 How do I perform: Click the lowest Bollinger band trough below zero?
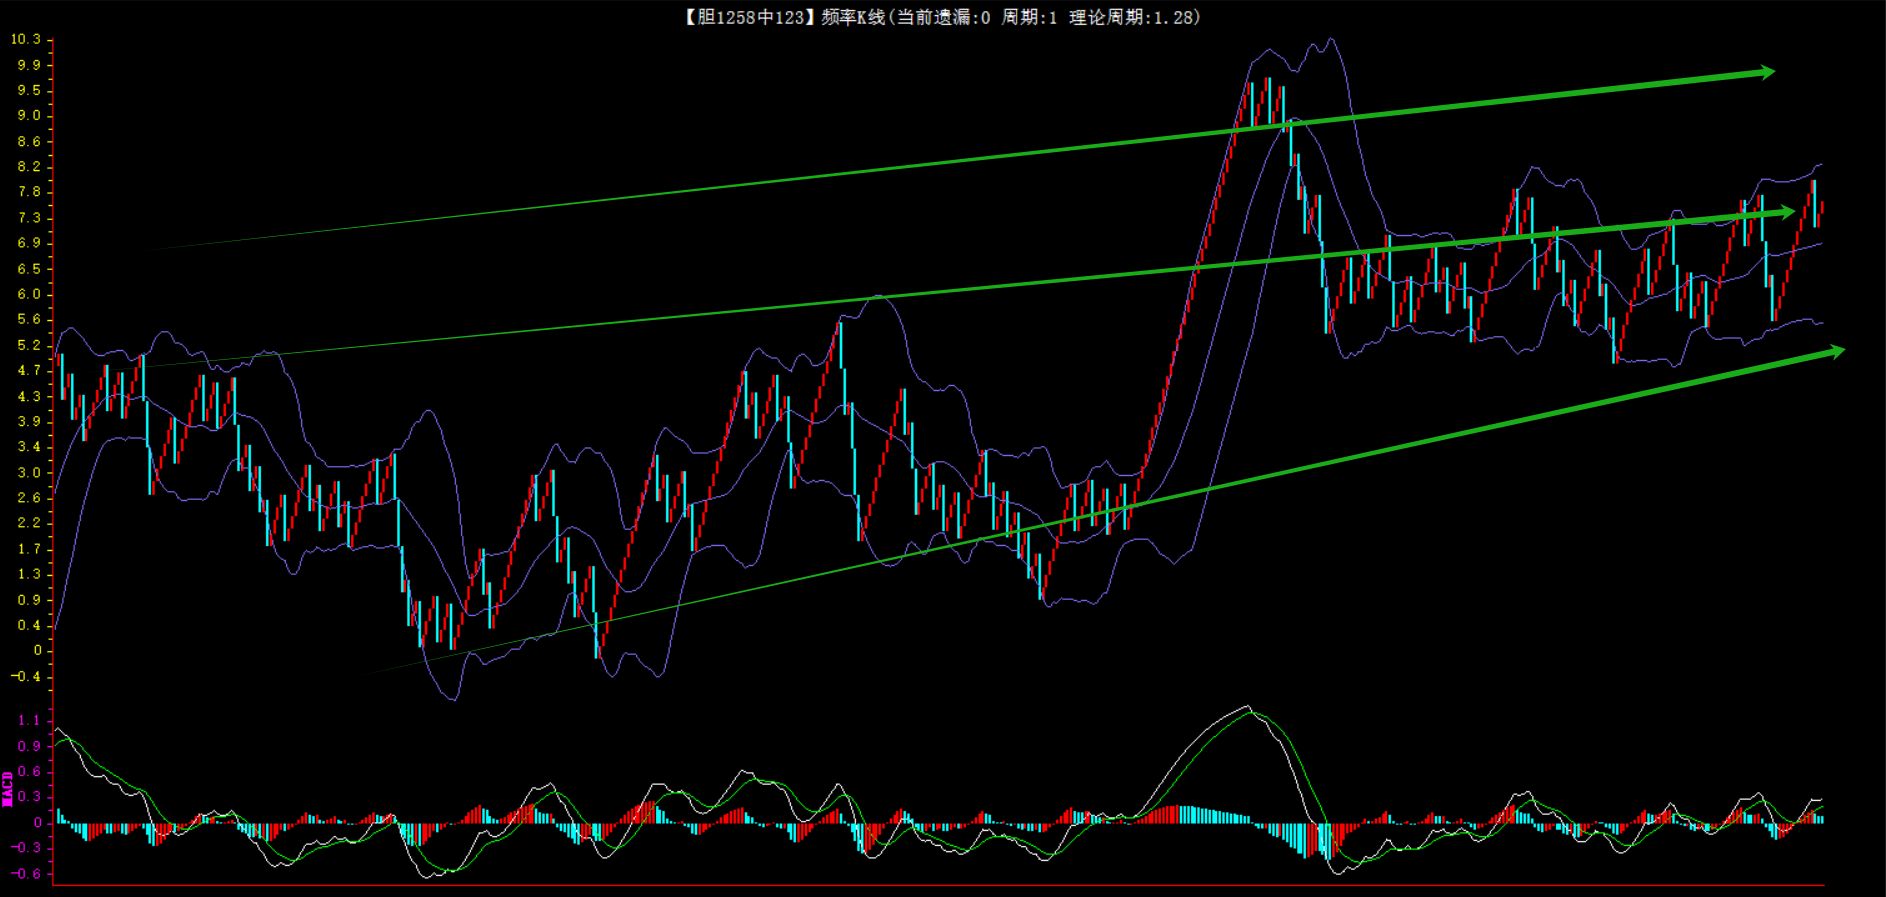[454, 699]
